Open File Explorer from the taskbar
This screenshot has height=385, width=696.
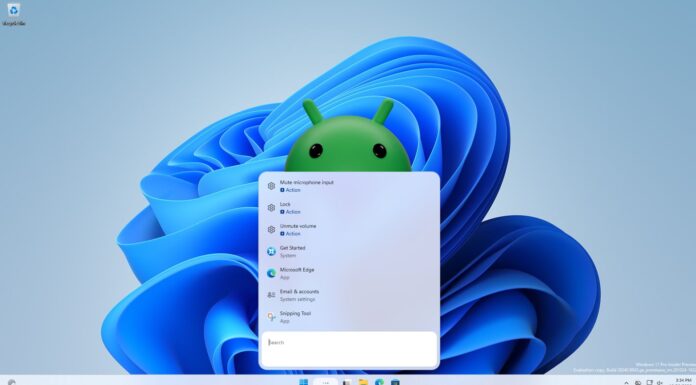coord(363,382)
